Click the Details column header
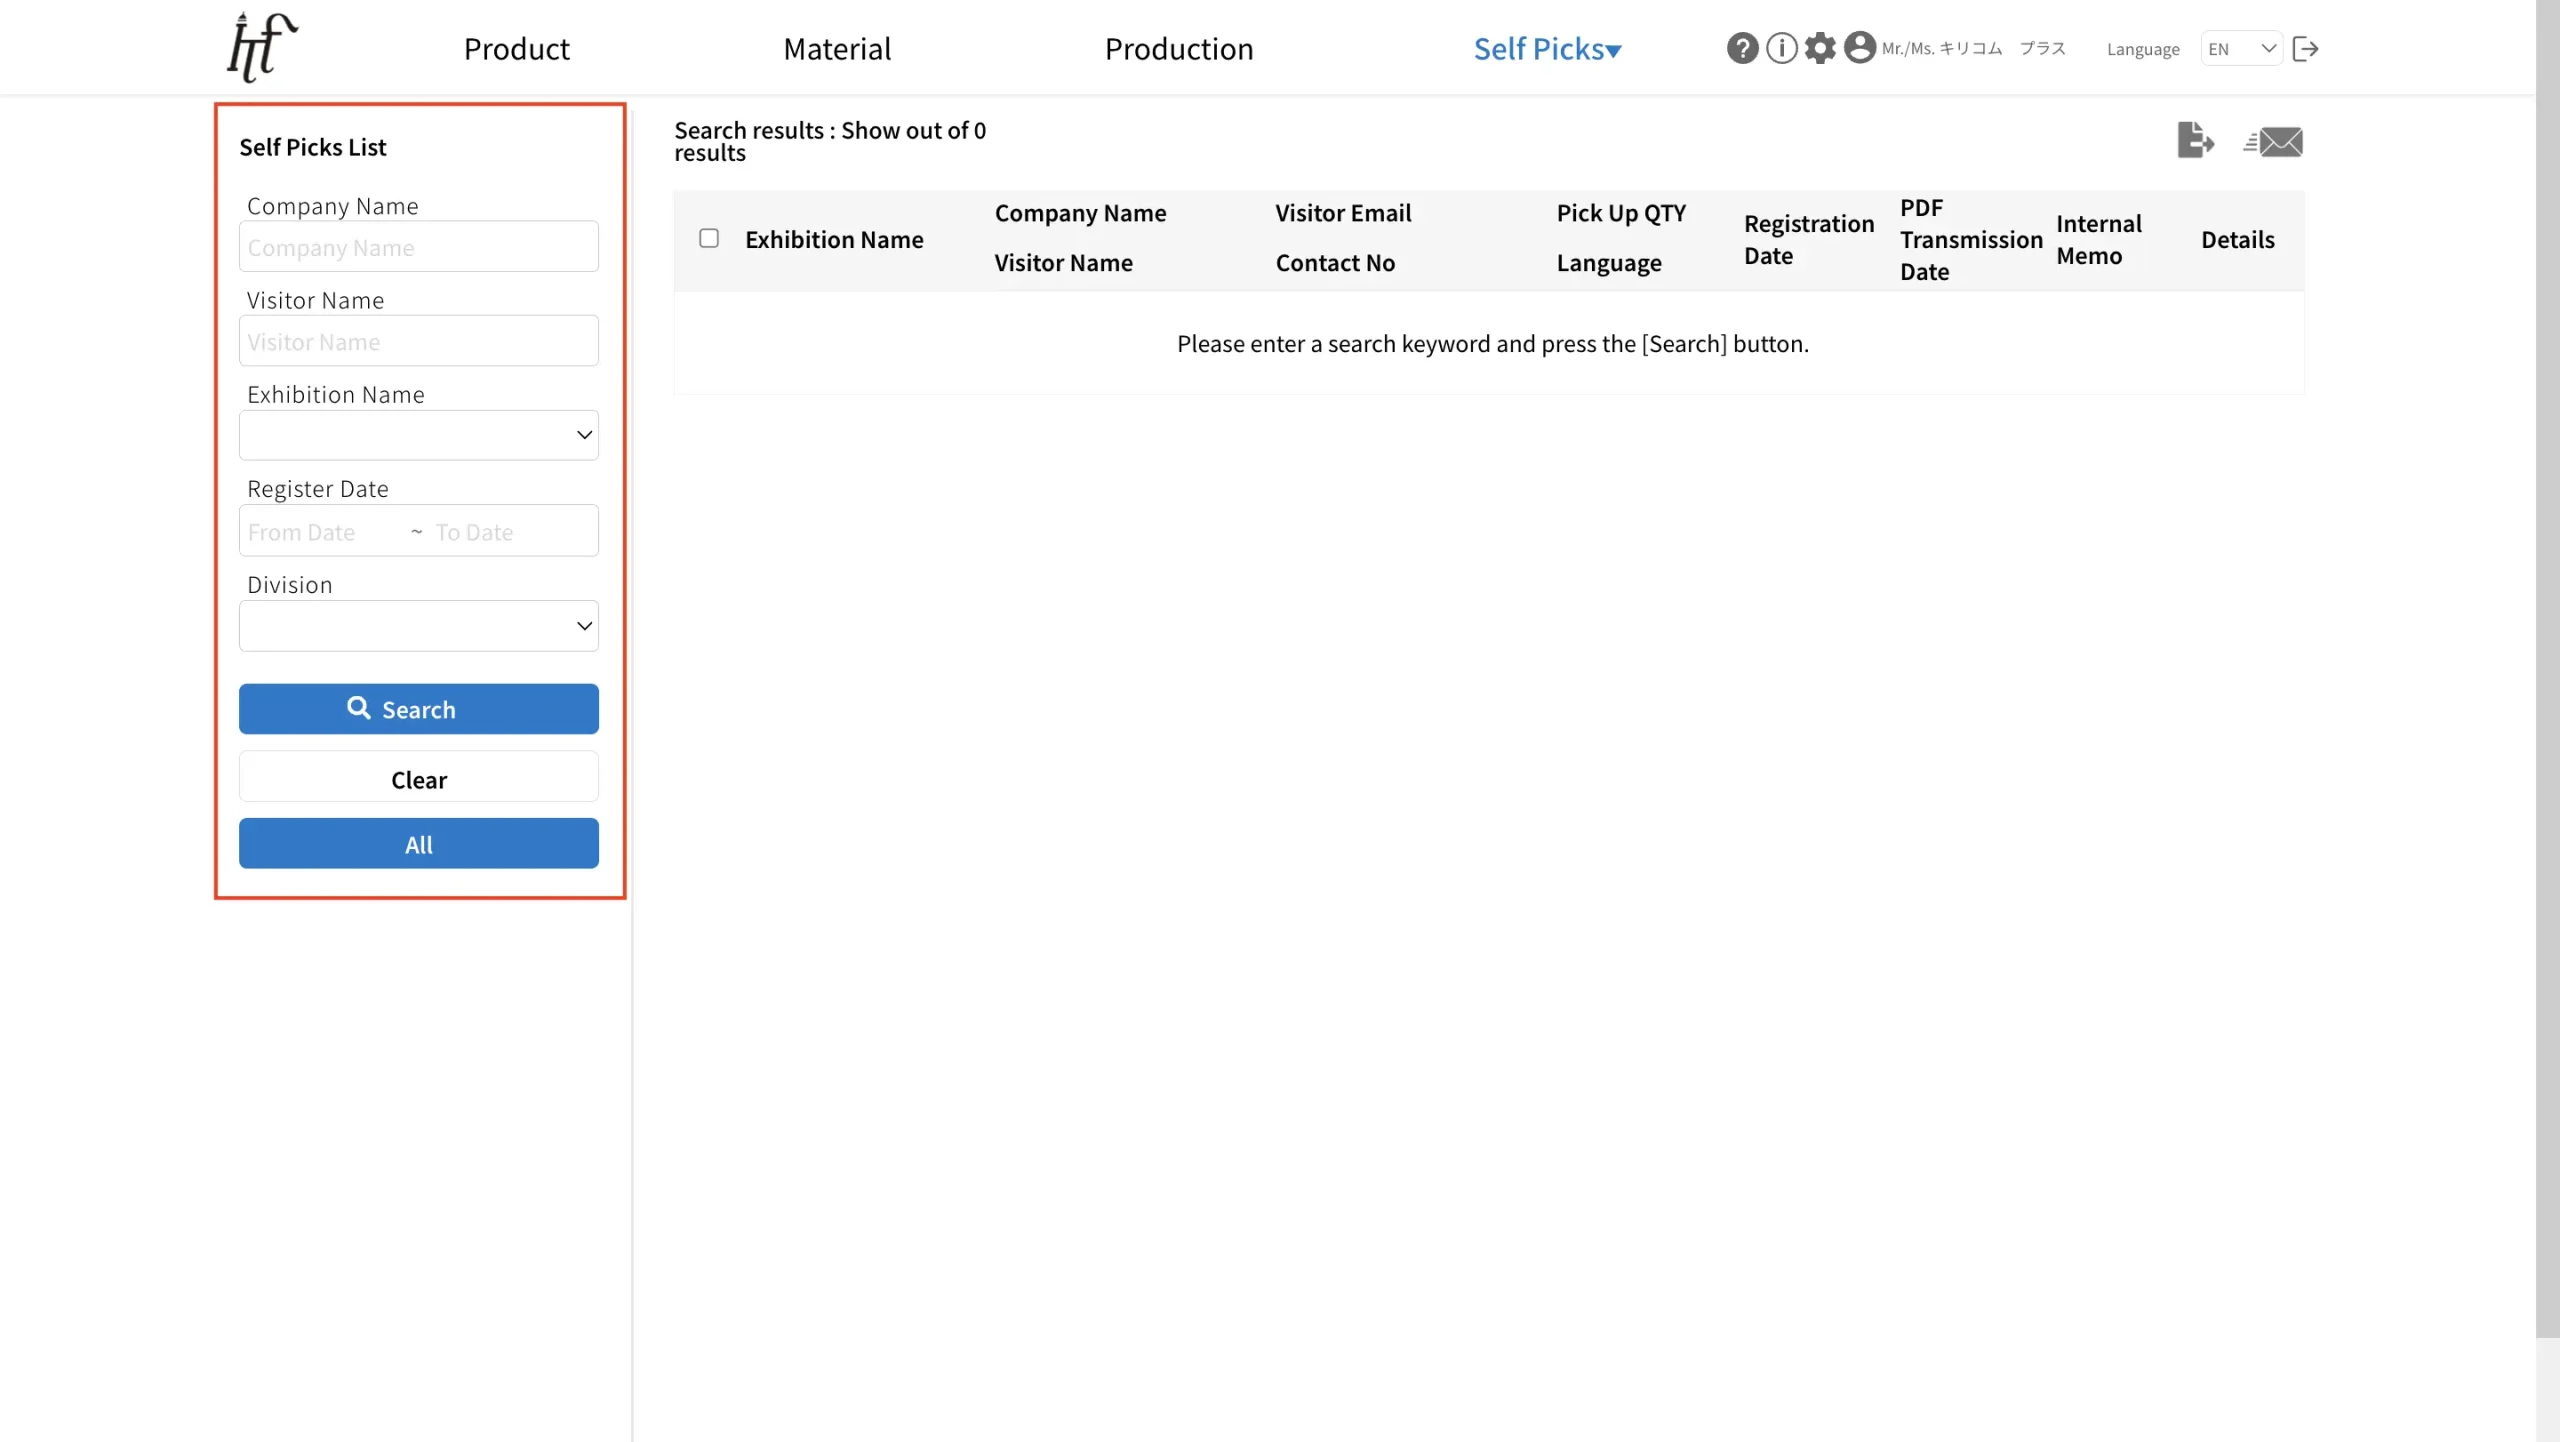The image size is (2560, 1442). pyautogui.click(x=2237, y=239)
